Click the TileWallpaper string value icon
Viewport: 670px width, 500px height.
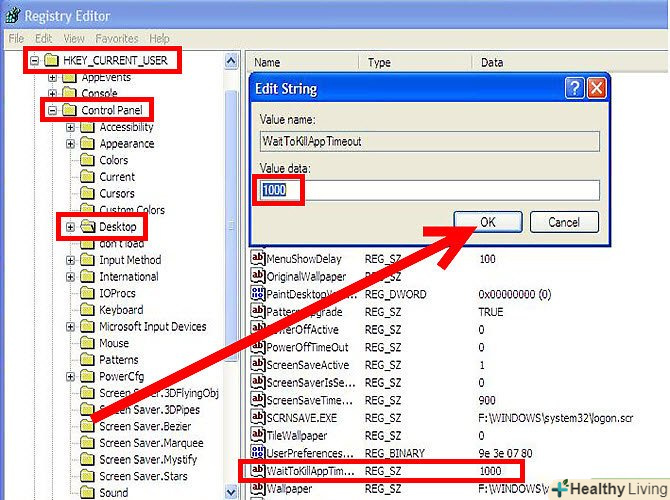tap(258, 435)
